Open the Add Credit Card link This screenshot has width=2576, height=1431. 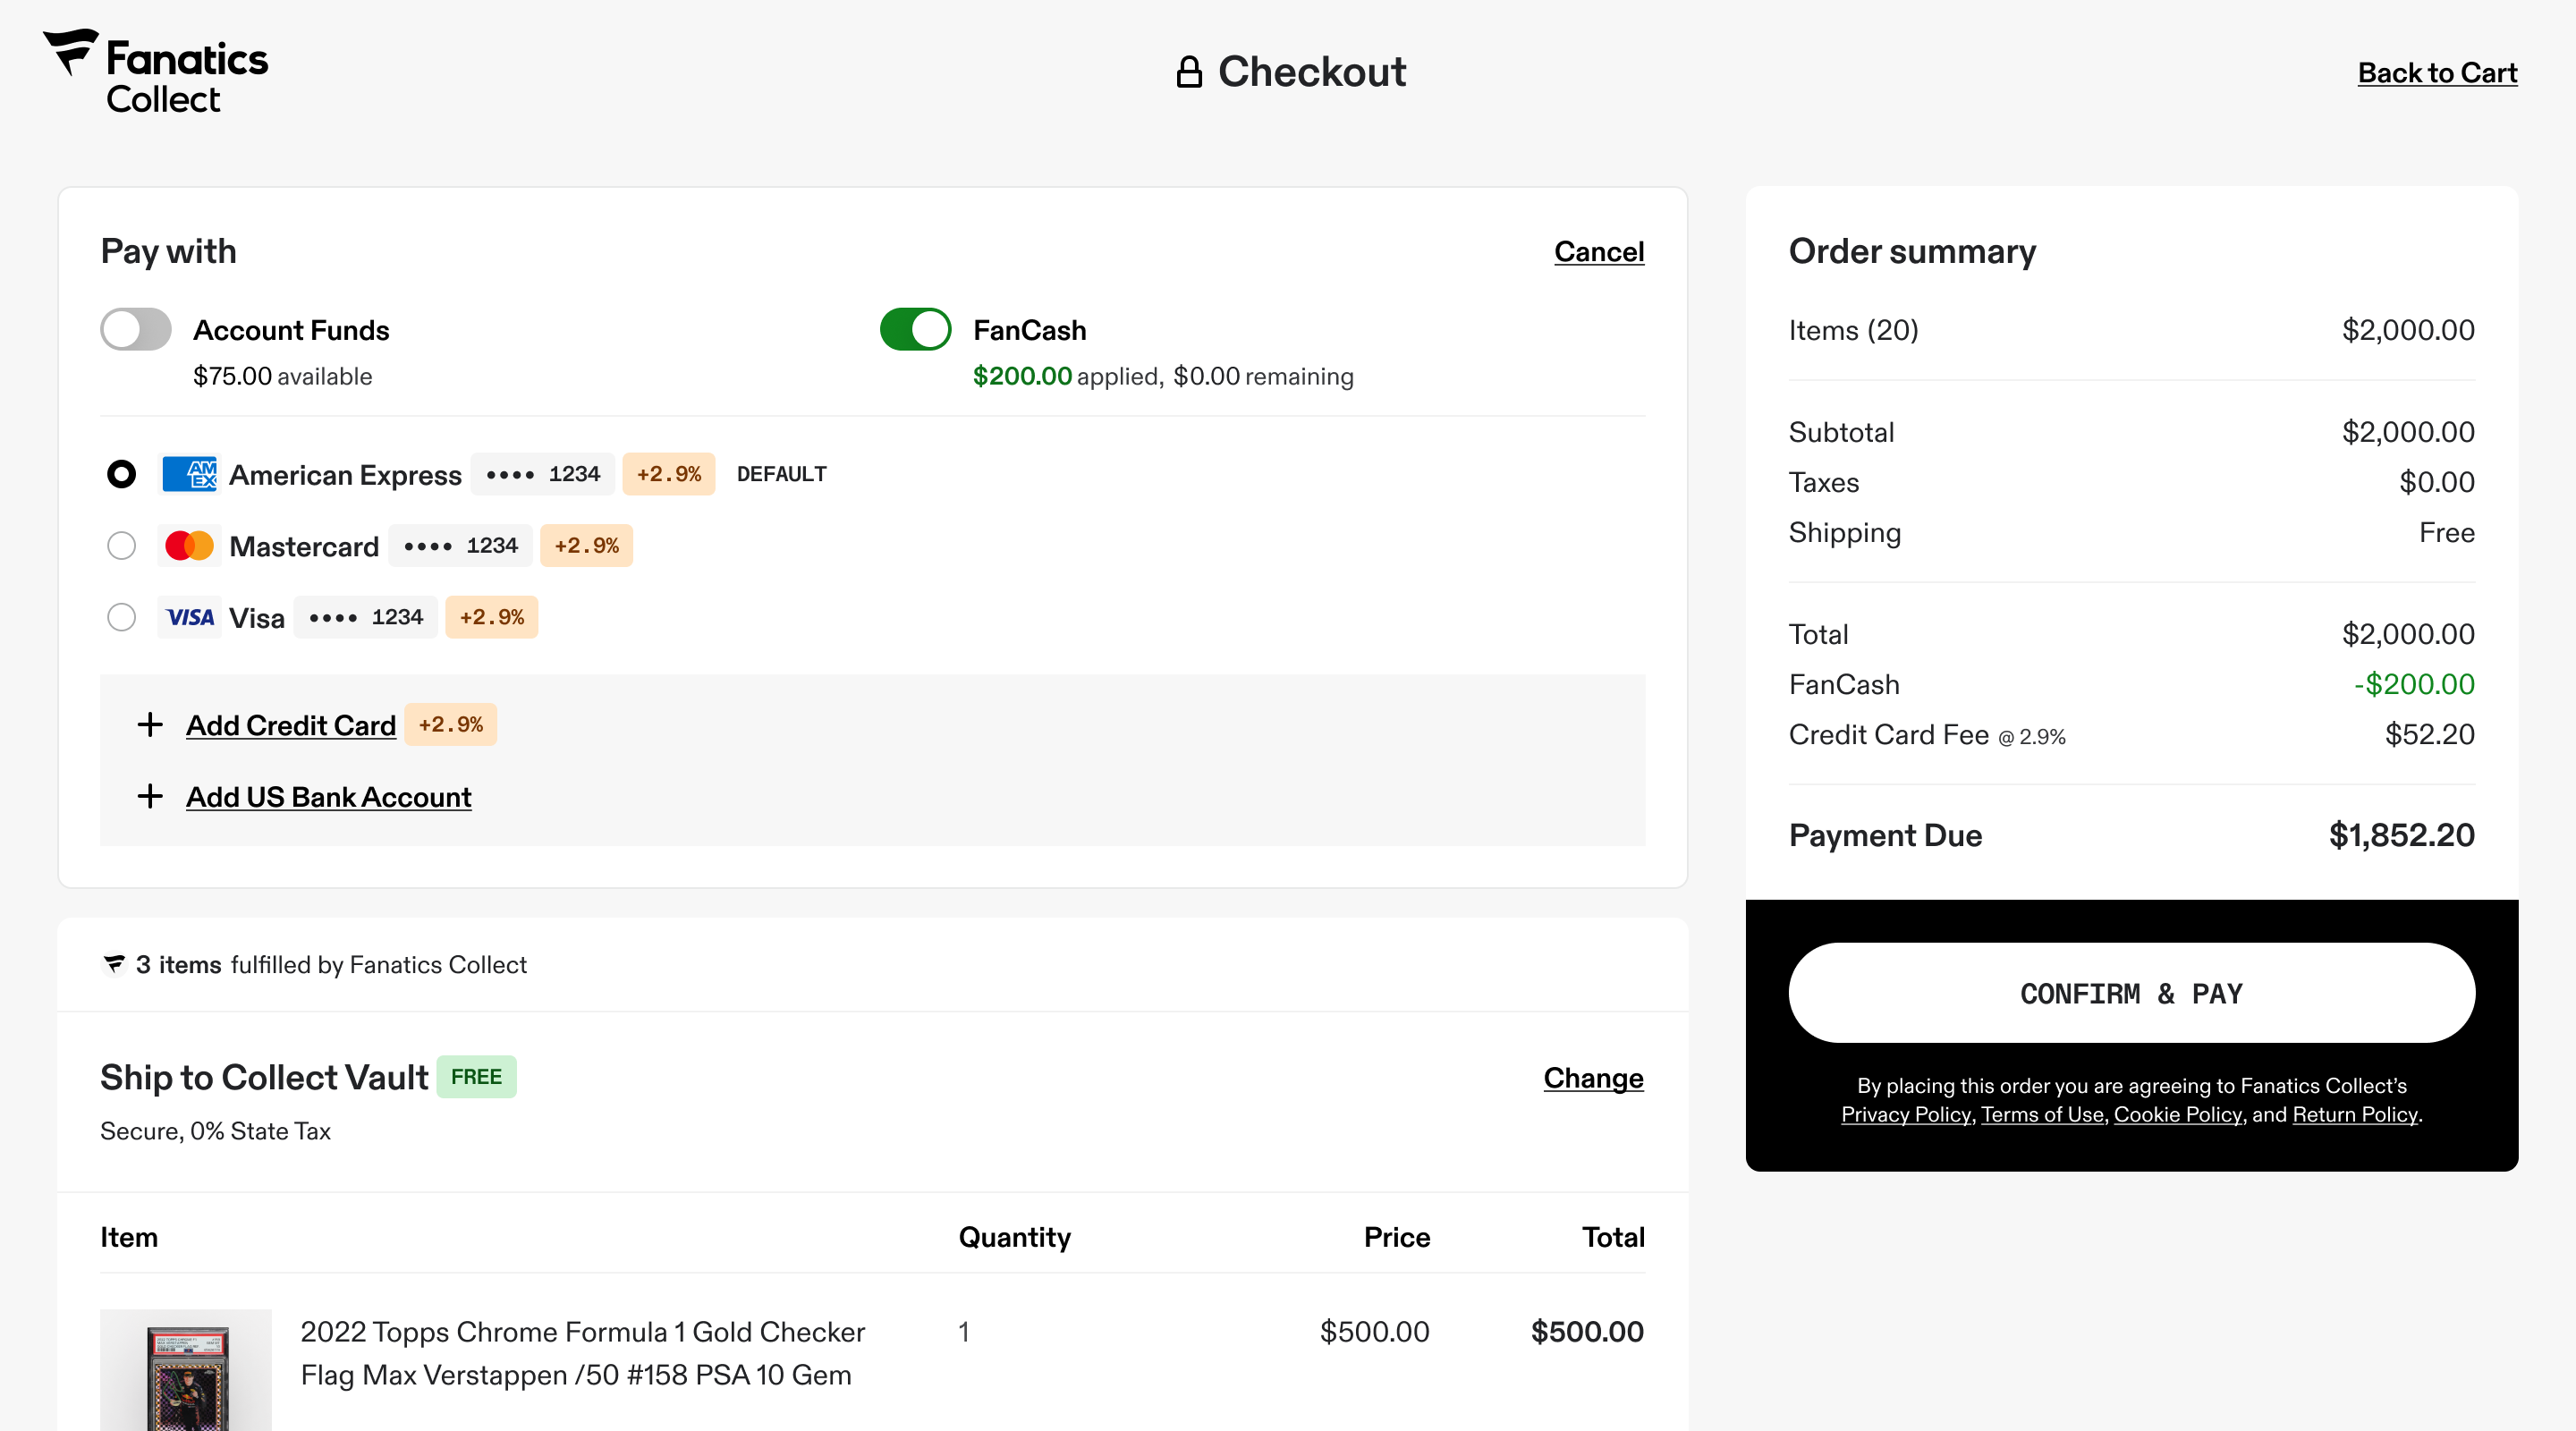[x=291, y=725]
